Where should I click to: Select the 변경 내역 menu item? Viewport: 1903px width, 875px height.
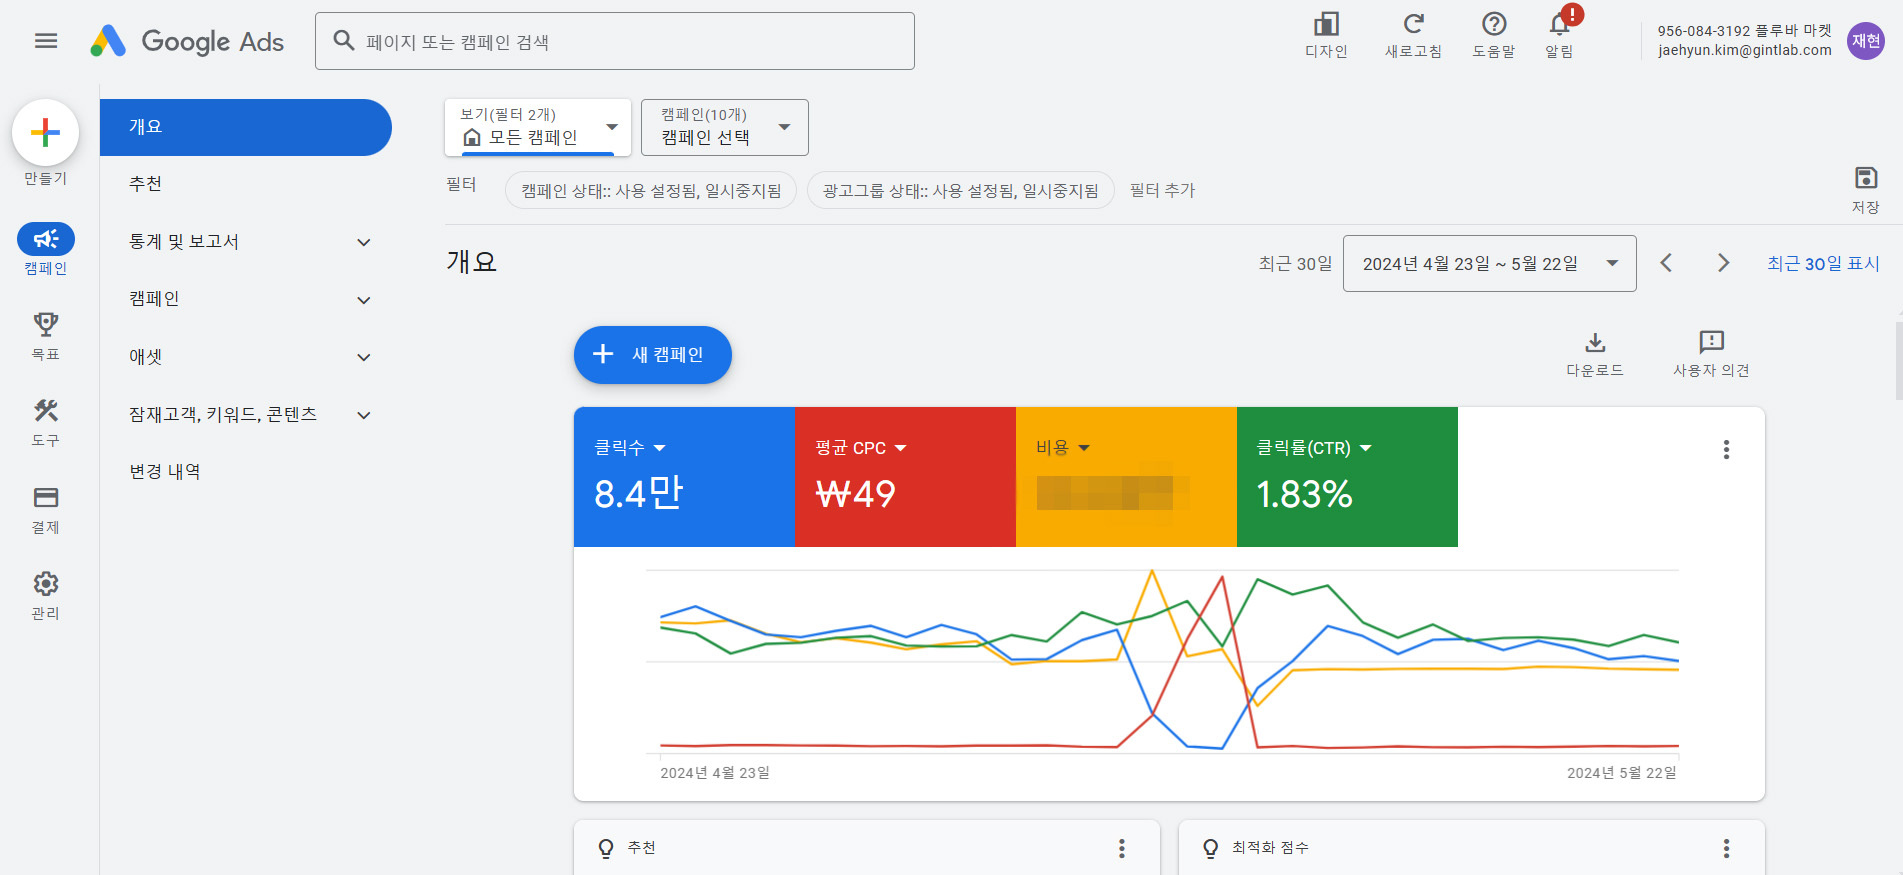pos(165,472)
